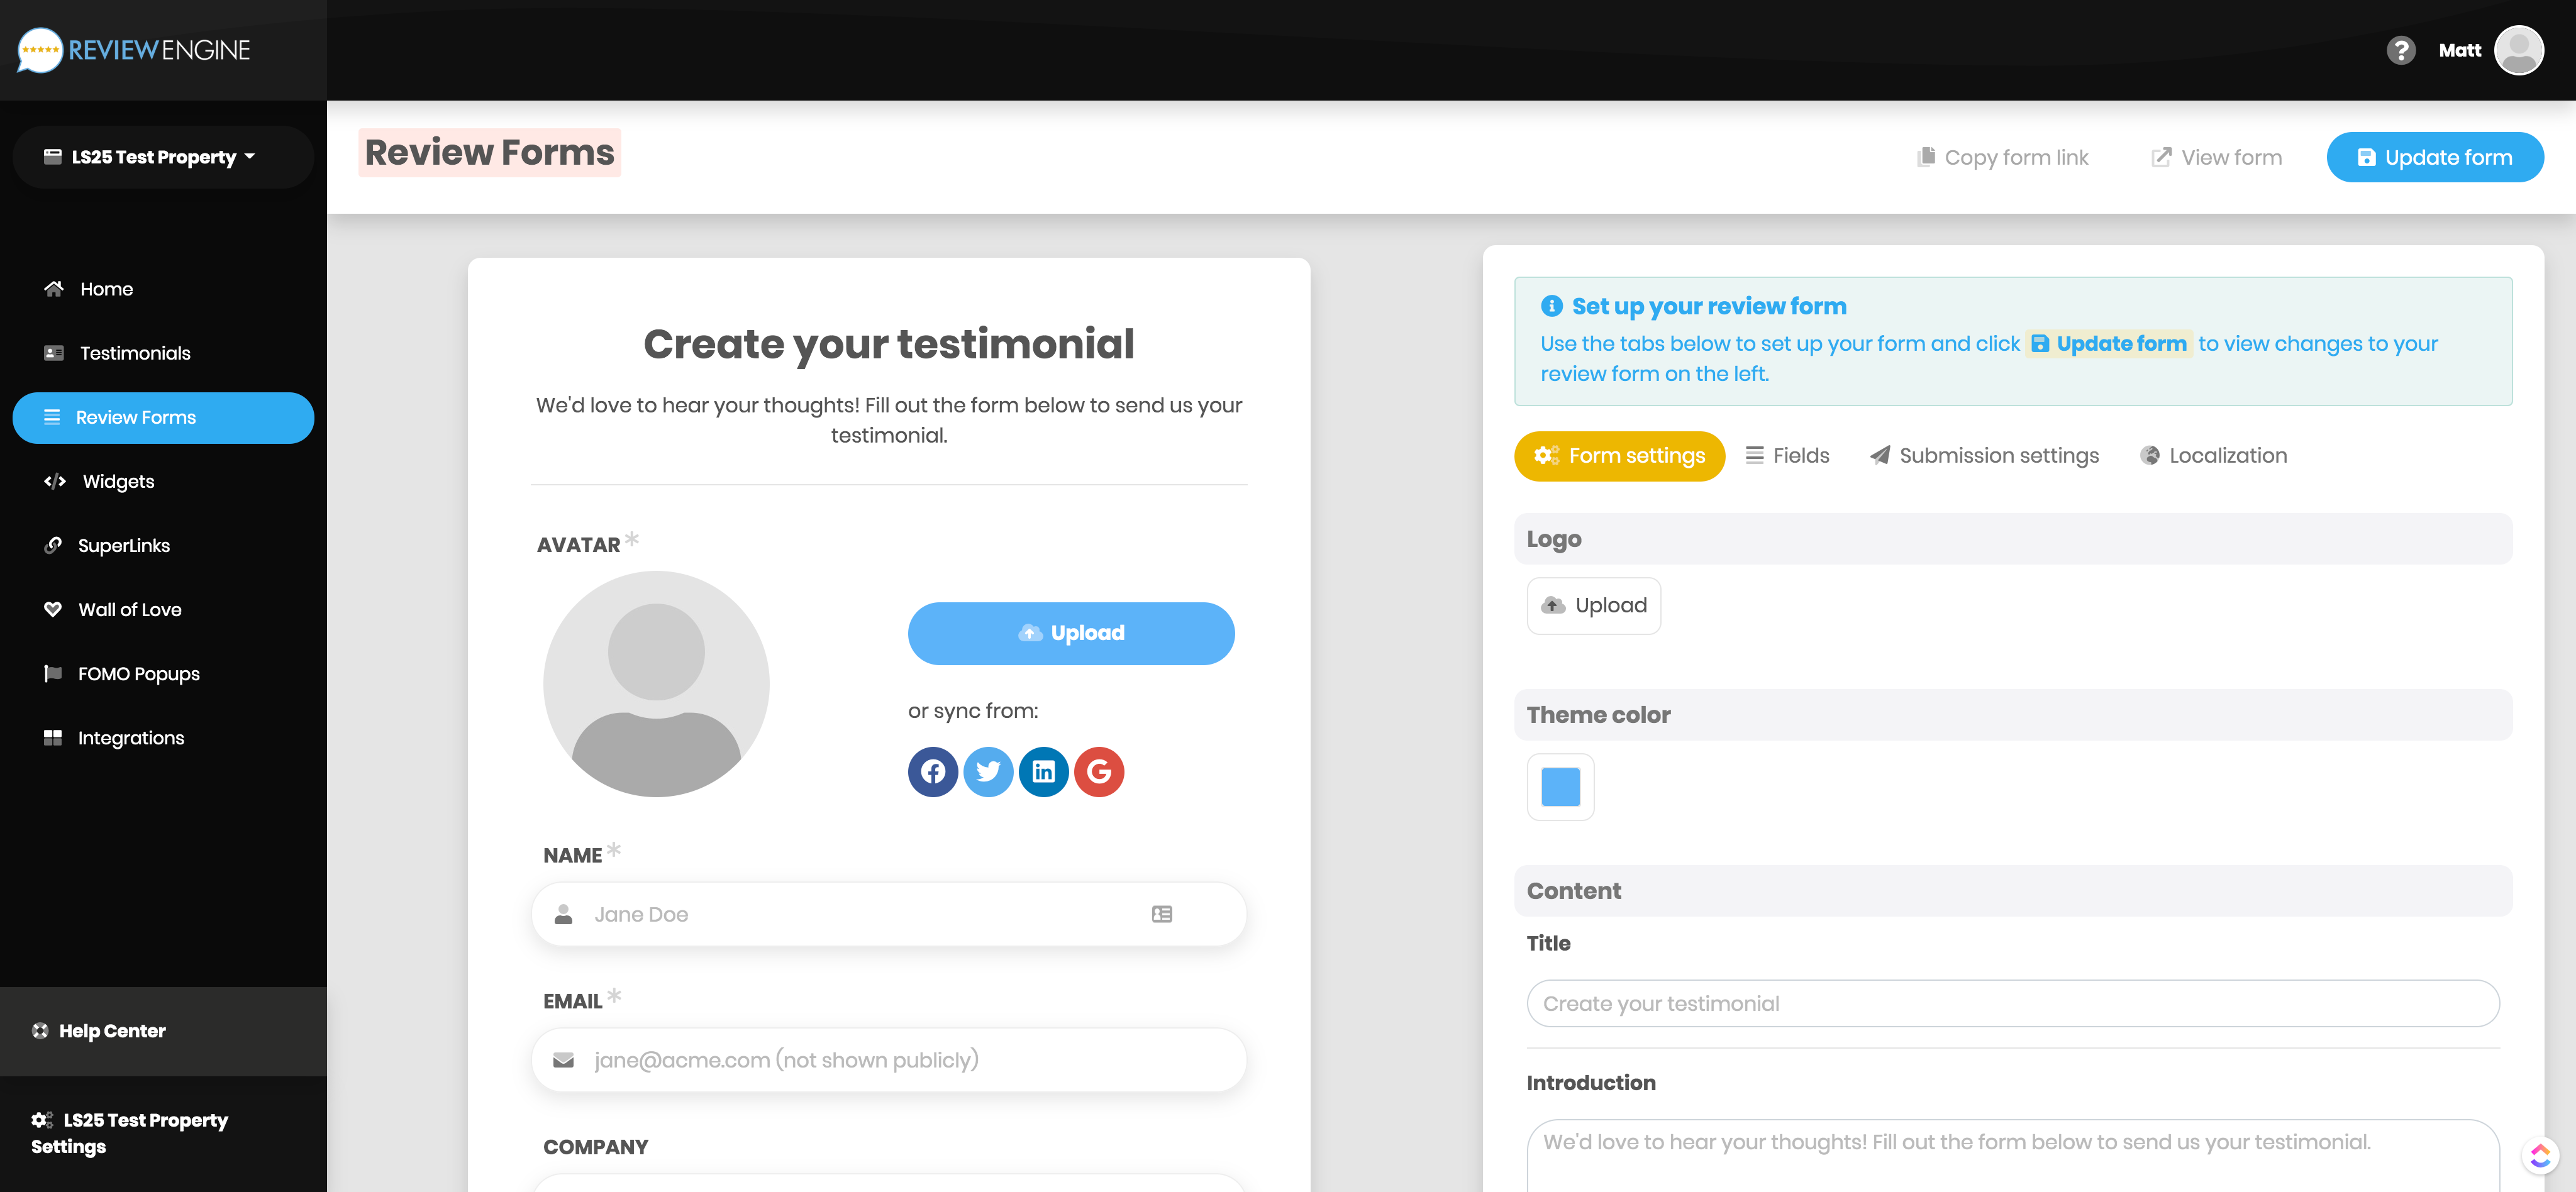
Task: Click the FOMO Popups flag icon
Action: click(53, 673)
